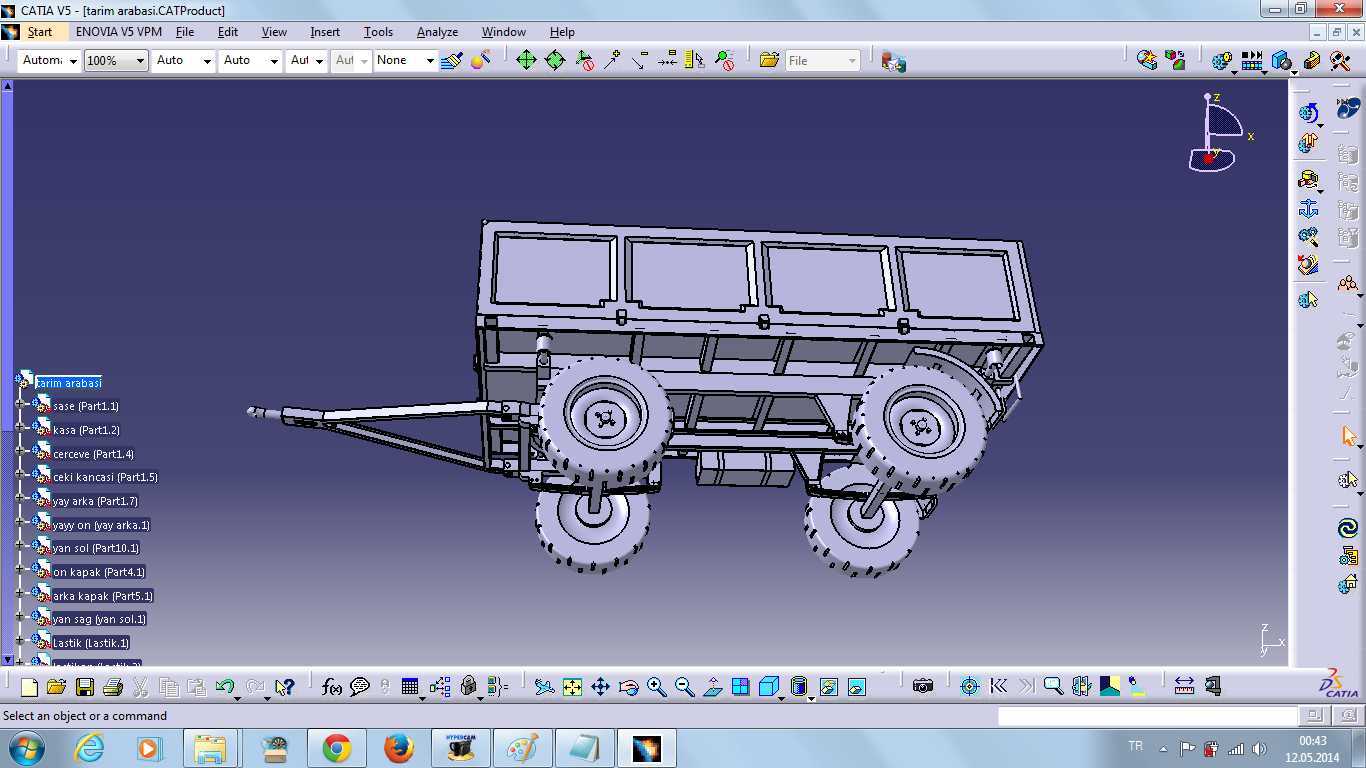Select the Rotate view tool
1366x768 pixels.
pyautogui.click(x=628, y=687)
